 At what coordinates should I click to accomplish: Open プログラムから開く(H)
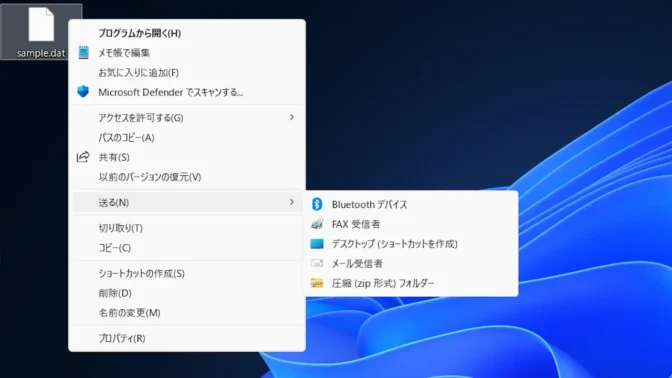pyautogui.click(x=187, y=33)
